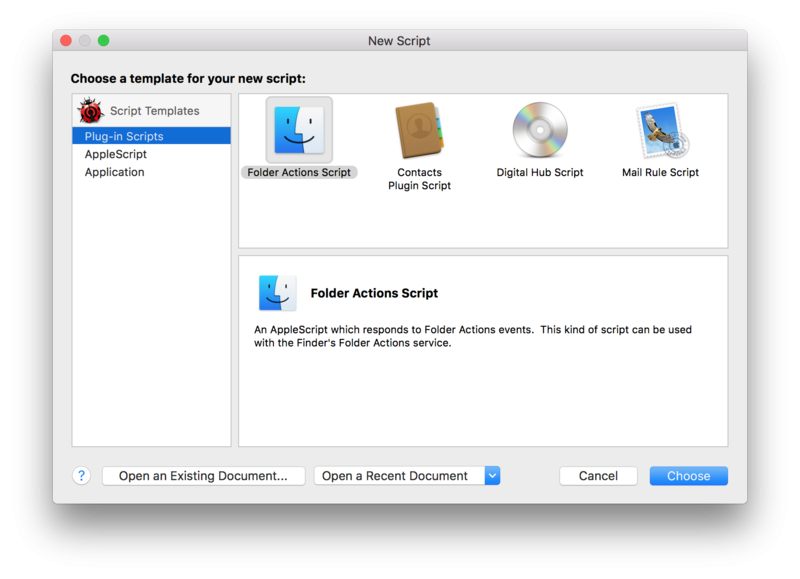
Task: Click the Folder Actions Script label
Action: (299, 172)
